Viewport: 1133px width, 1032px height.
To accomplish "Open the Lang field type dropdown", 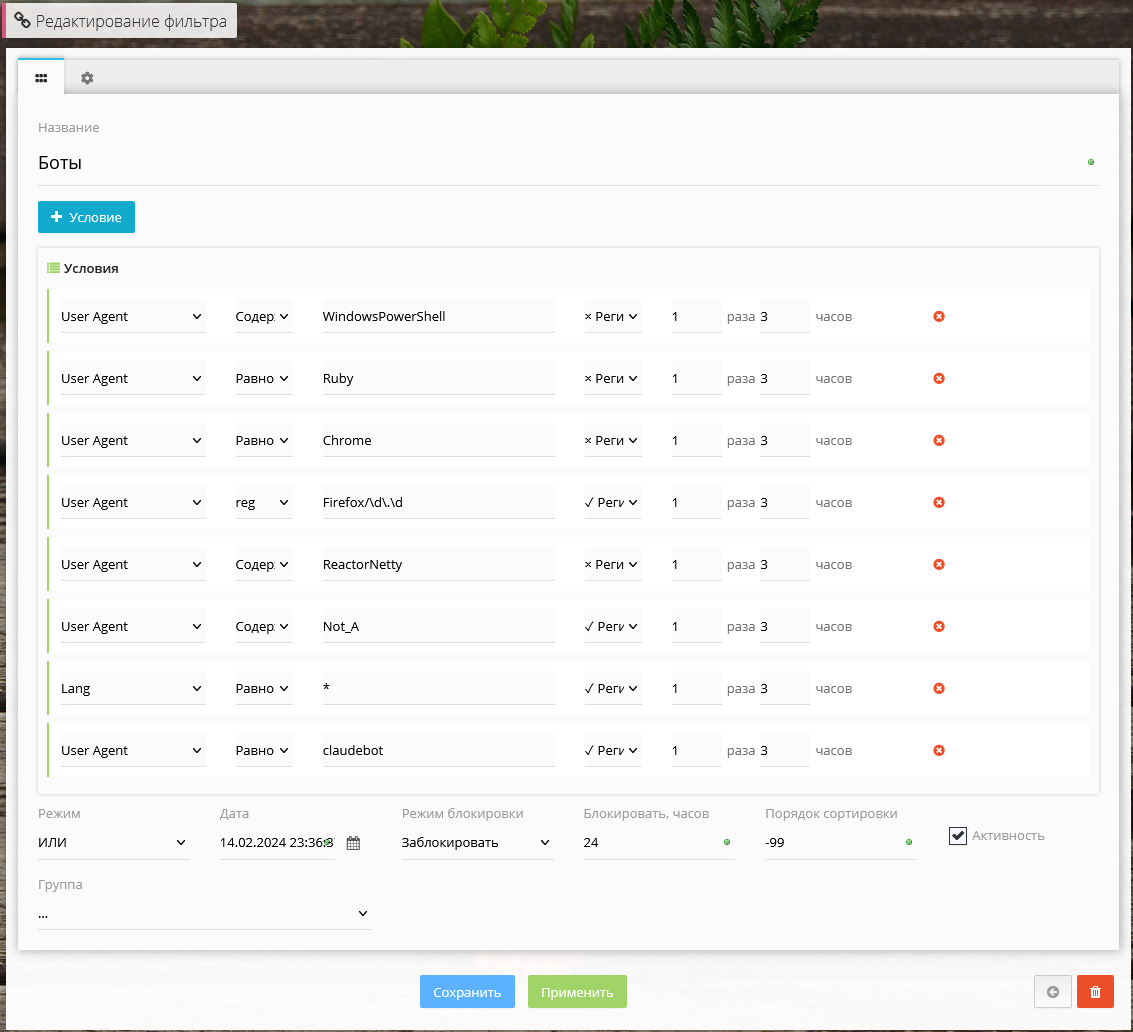I will pos(132,689).
